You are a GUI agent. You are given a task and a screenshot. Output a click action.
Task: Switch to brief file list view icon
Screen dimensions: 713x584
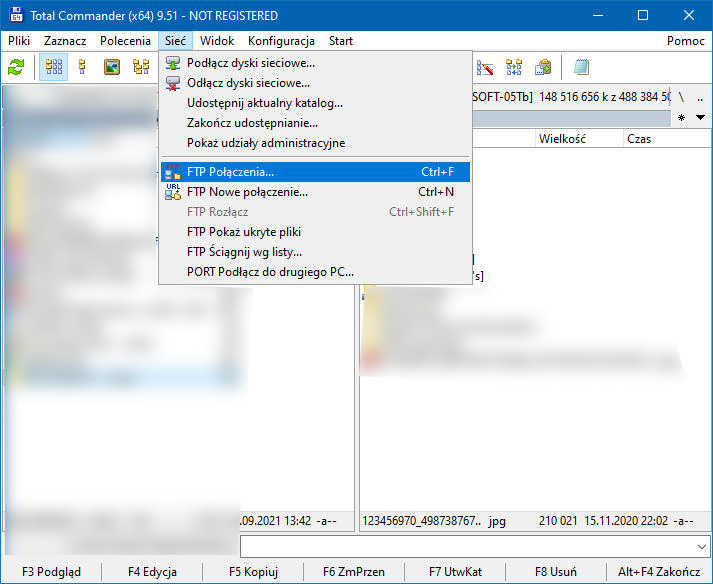[54, 68]
